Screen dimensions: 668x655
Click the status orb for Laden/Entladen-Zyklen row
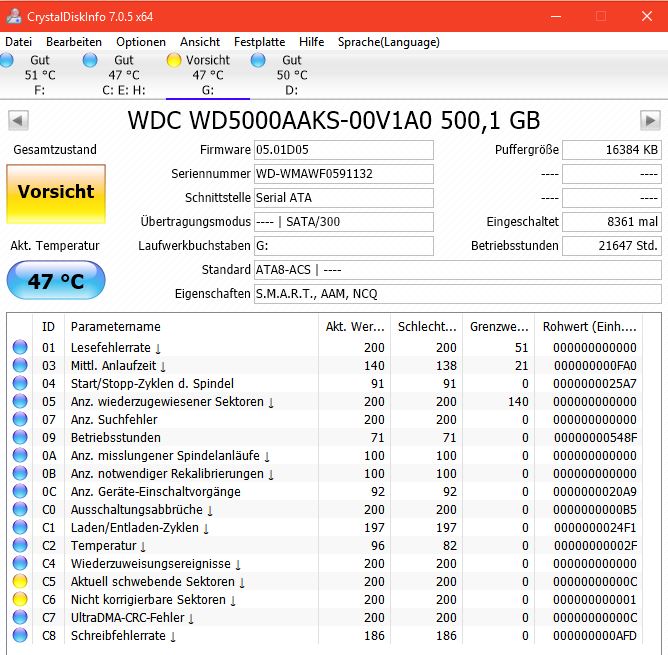[20, 527]
